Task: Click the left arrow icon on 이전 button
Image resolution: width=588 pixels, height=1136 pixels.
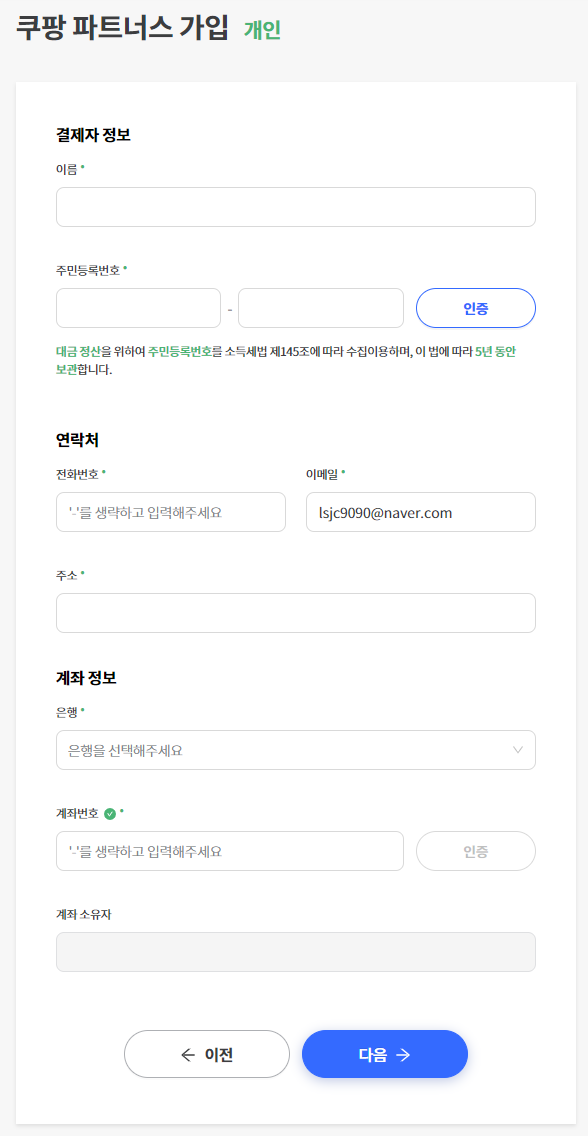Action: point(188,1054)
